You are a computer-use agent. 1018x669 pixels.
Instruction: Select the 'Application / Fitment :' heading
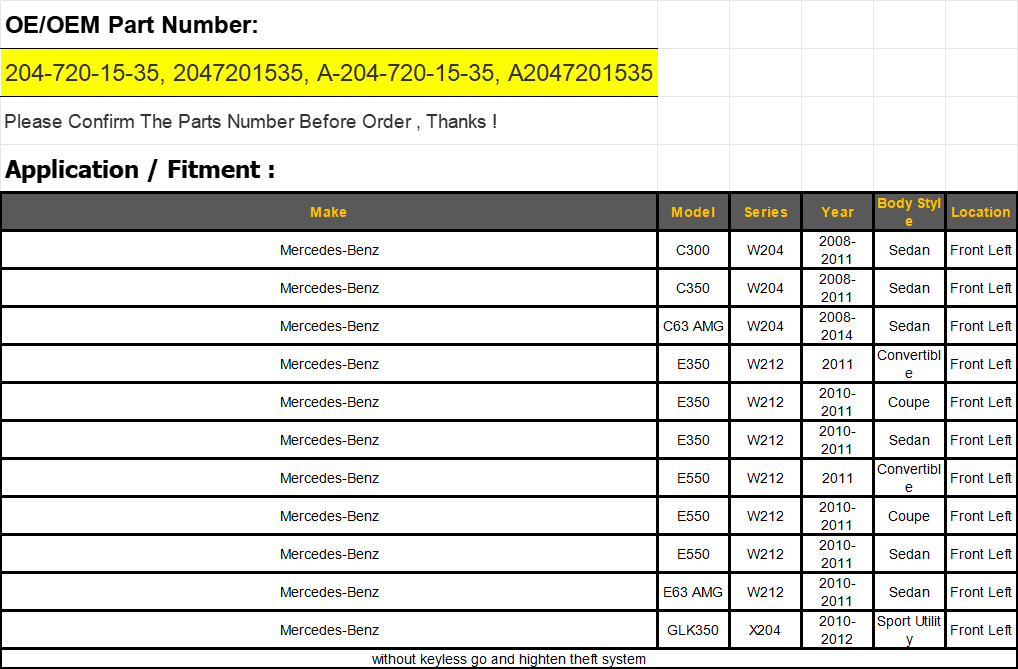[140, 170]
